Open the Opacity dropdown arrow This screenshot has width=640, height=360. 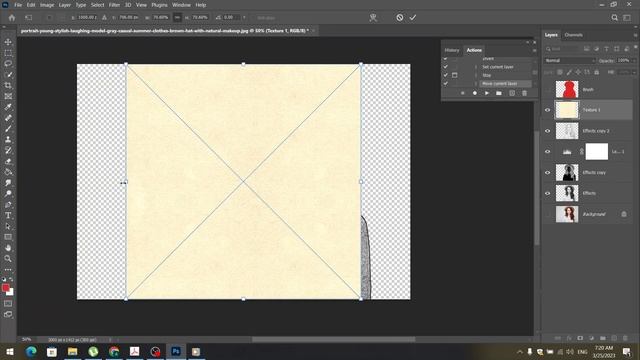click(x=634, y=60)
